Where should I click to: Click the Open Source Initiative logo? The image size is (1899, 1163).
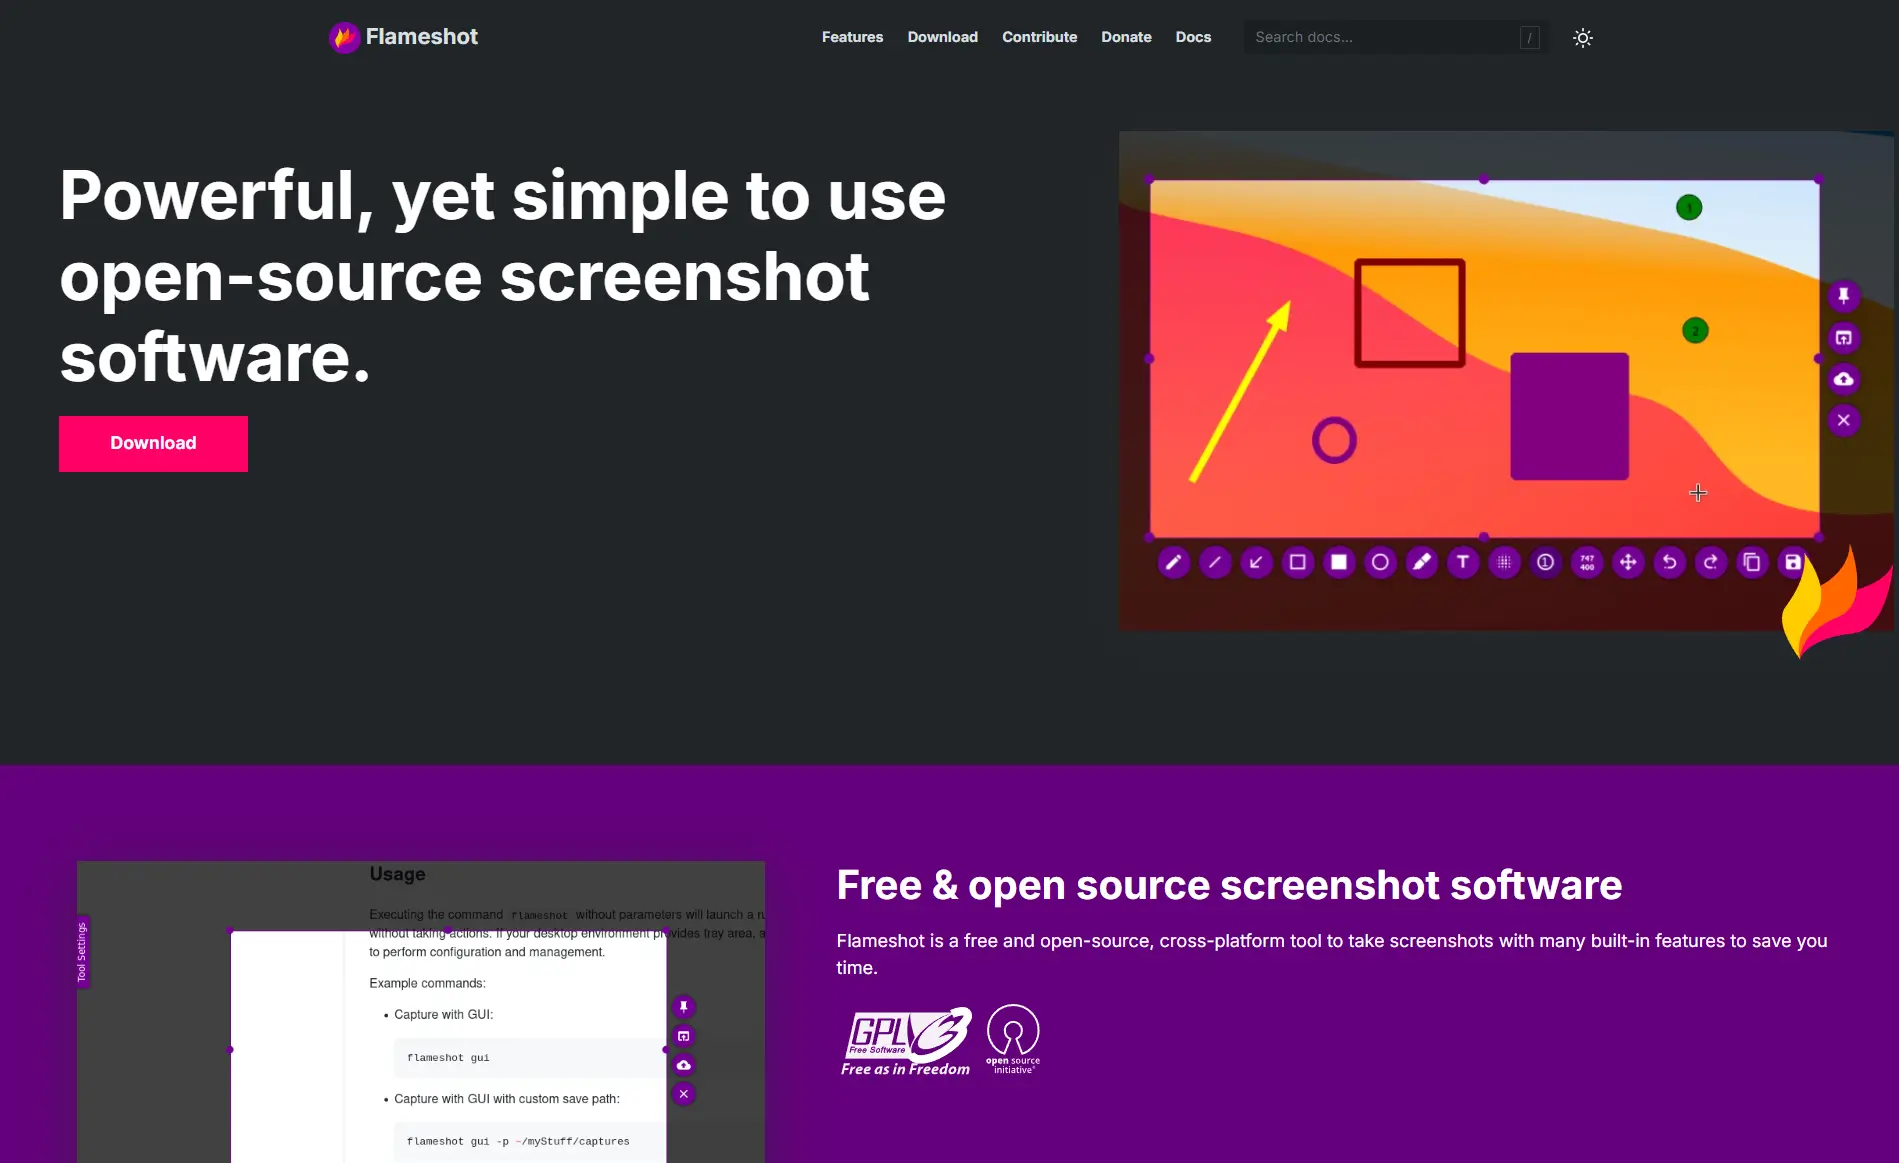tap(1013, 1040)
